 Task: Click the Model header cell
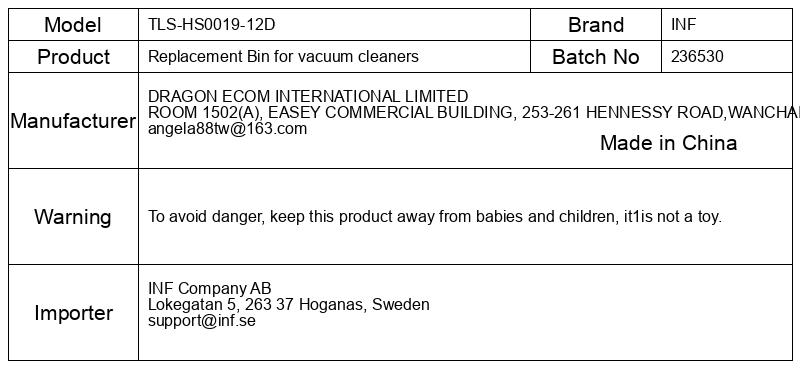[73, 24]
